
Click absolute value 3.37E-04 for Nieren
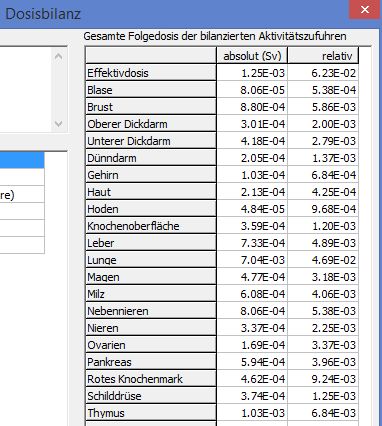coord(252,328)
